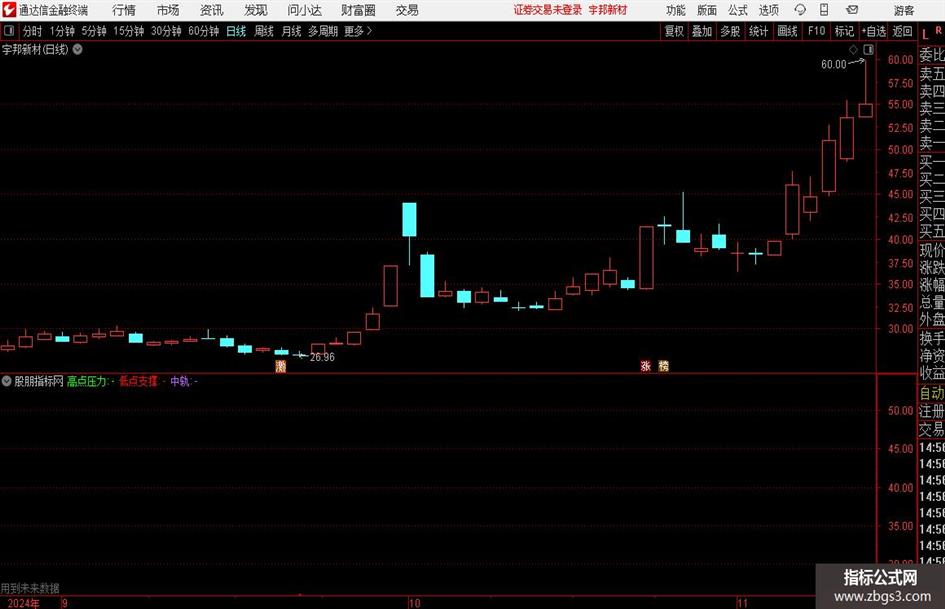Click the diamond icon above the chart
This screenshot has height=609, width=945.
pyautogui.click(x=853, y=49)
